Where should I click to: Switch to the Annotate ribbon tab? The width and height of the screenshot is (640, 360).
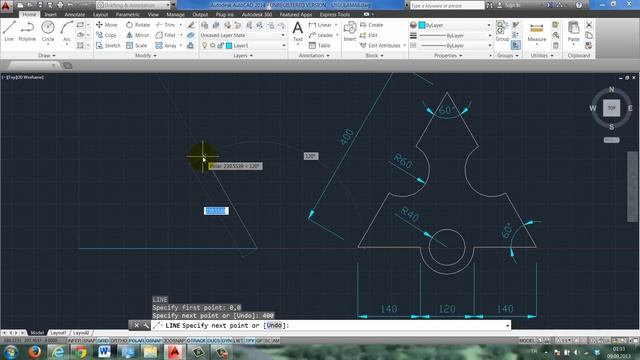tap(75, 14)
